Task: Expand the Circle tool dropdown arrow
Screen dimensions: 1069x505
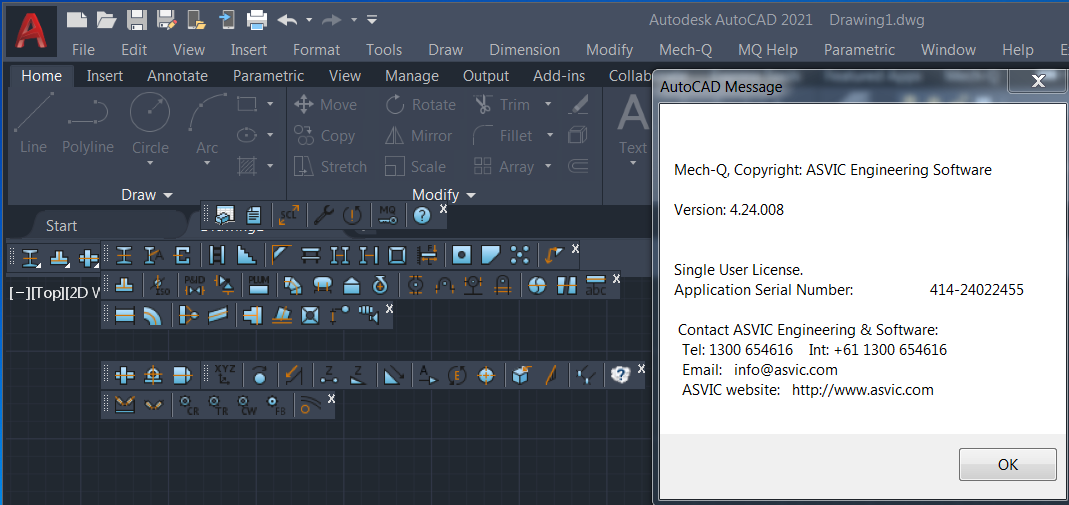Action: [x=150, y=164]
